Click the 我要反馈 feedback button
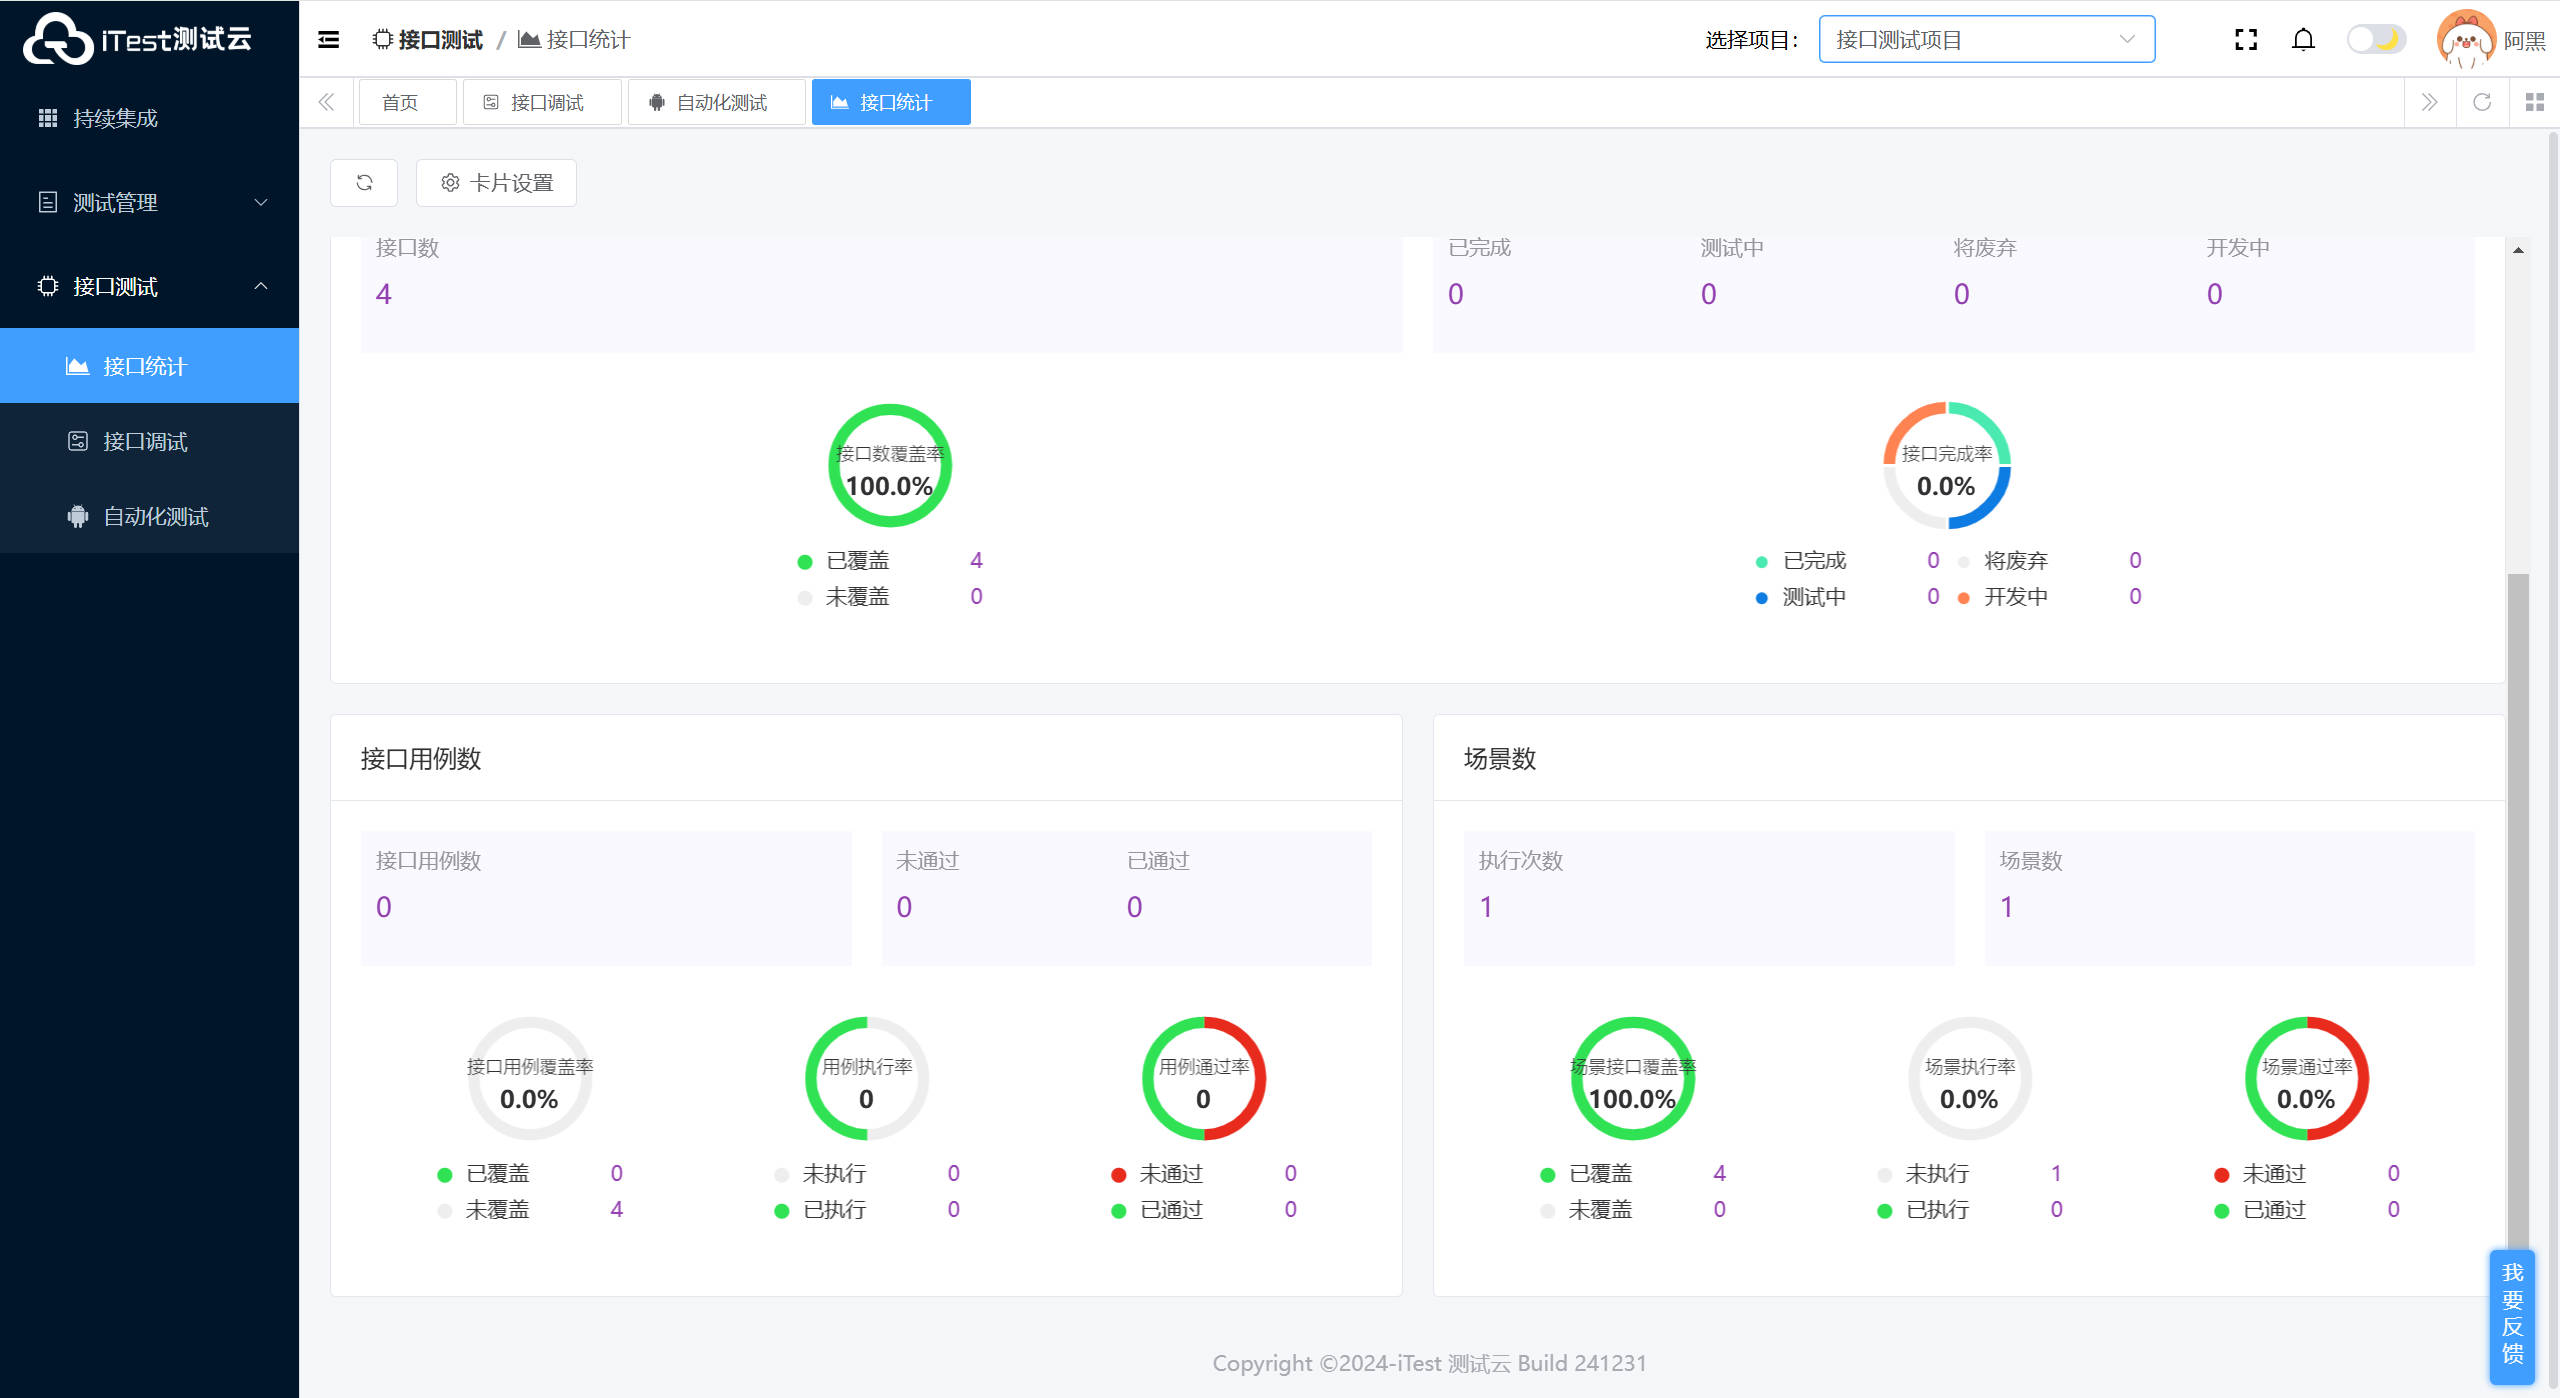Viewport: 2560px width, 1398px height. [x=2512, y=1314]
